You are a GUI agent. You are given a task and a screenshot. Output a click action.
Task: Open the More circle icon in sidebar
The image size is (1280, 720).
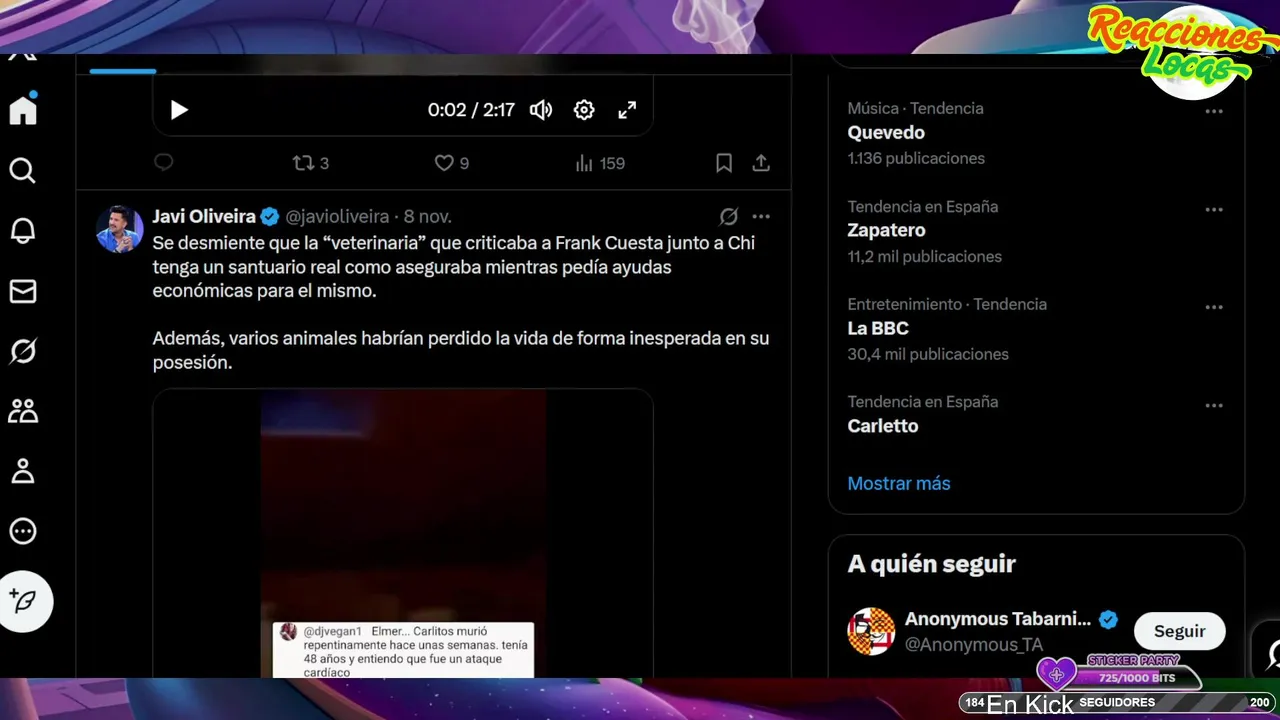click(x=23, y=531)
